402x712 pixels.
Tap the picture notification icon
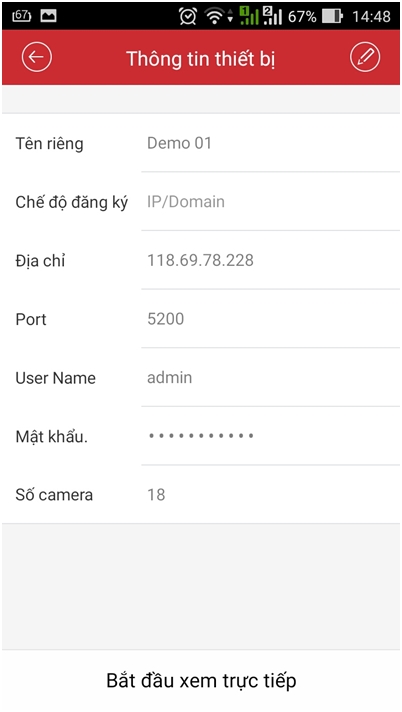coord(48,16)
